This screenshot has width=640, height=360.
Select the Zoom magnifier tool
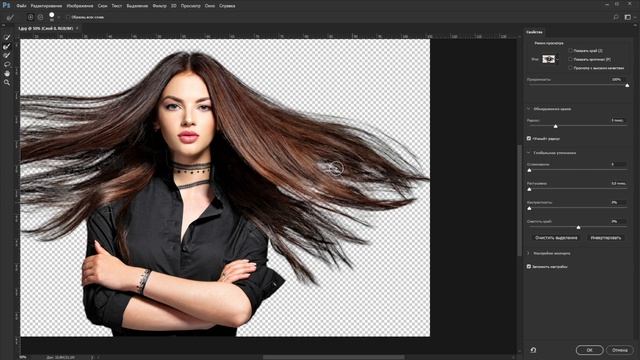[7, 82]
